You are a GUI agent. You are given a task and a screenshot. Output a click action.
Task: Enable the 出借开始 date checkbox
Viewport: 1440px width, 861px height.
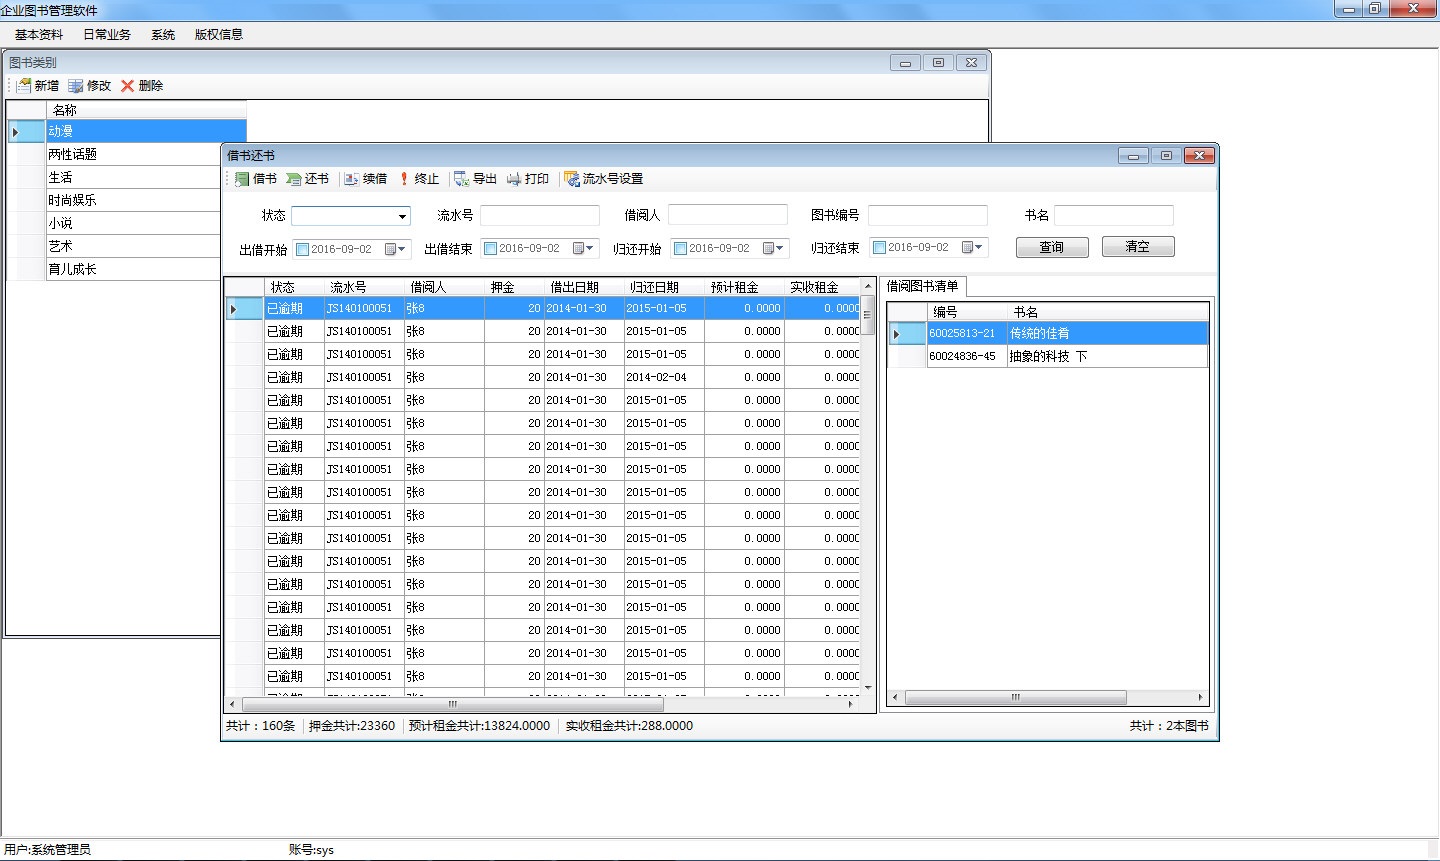[303, 249]
